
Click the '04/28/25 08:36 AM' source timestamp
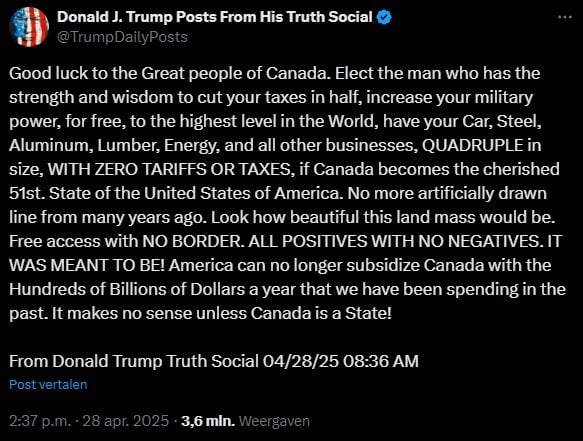tap(341, 361)
